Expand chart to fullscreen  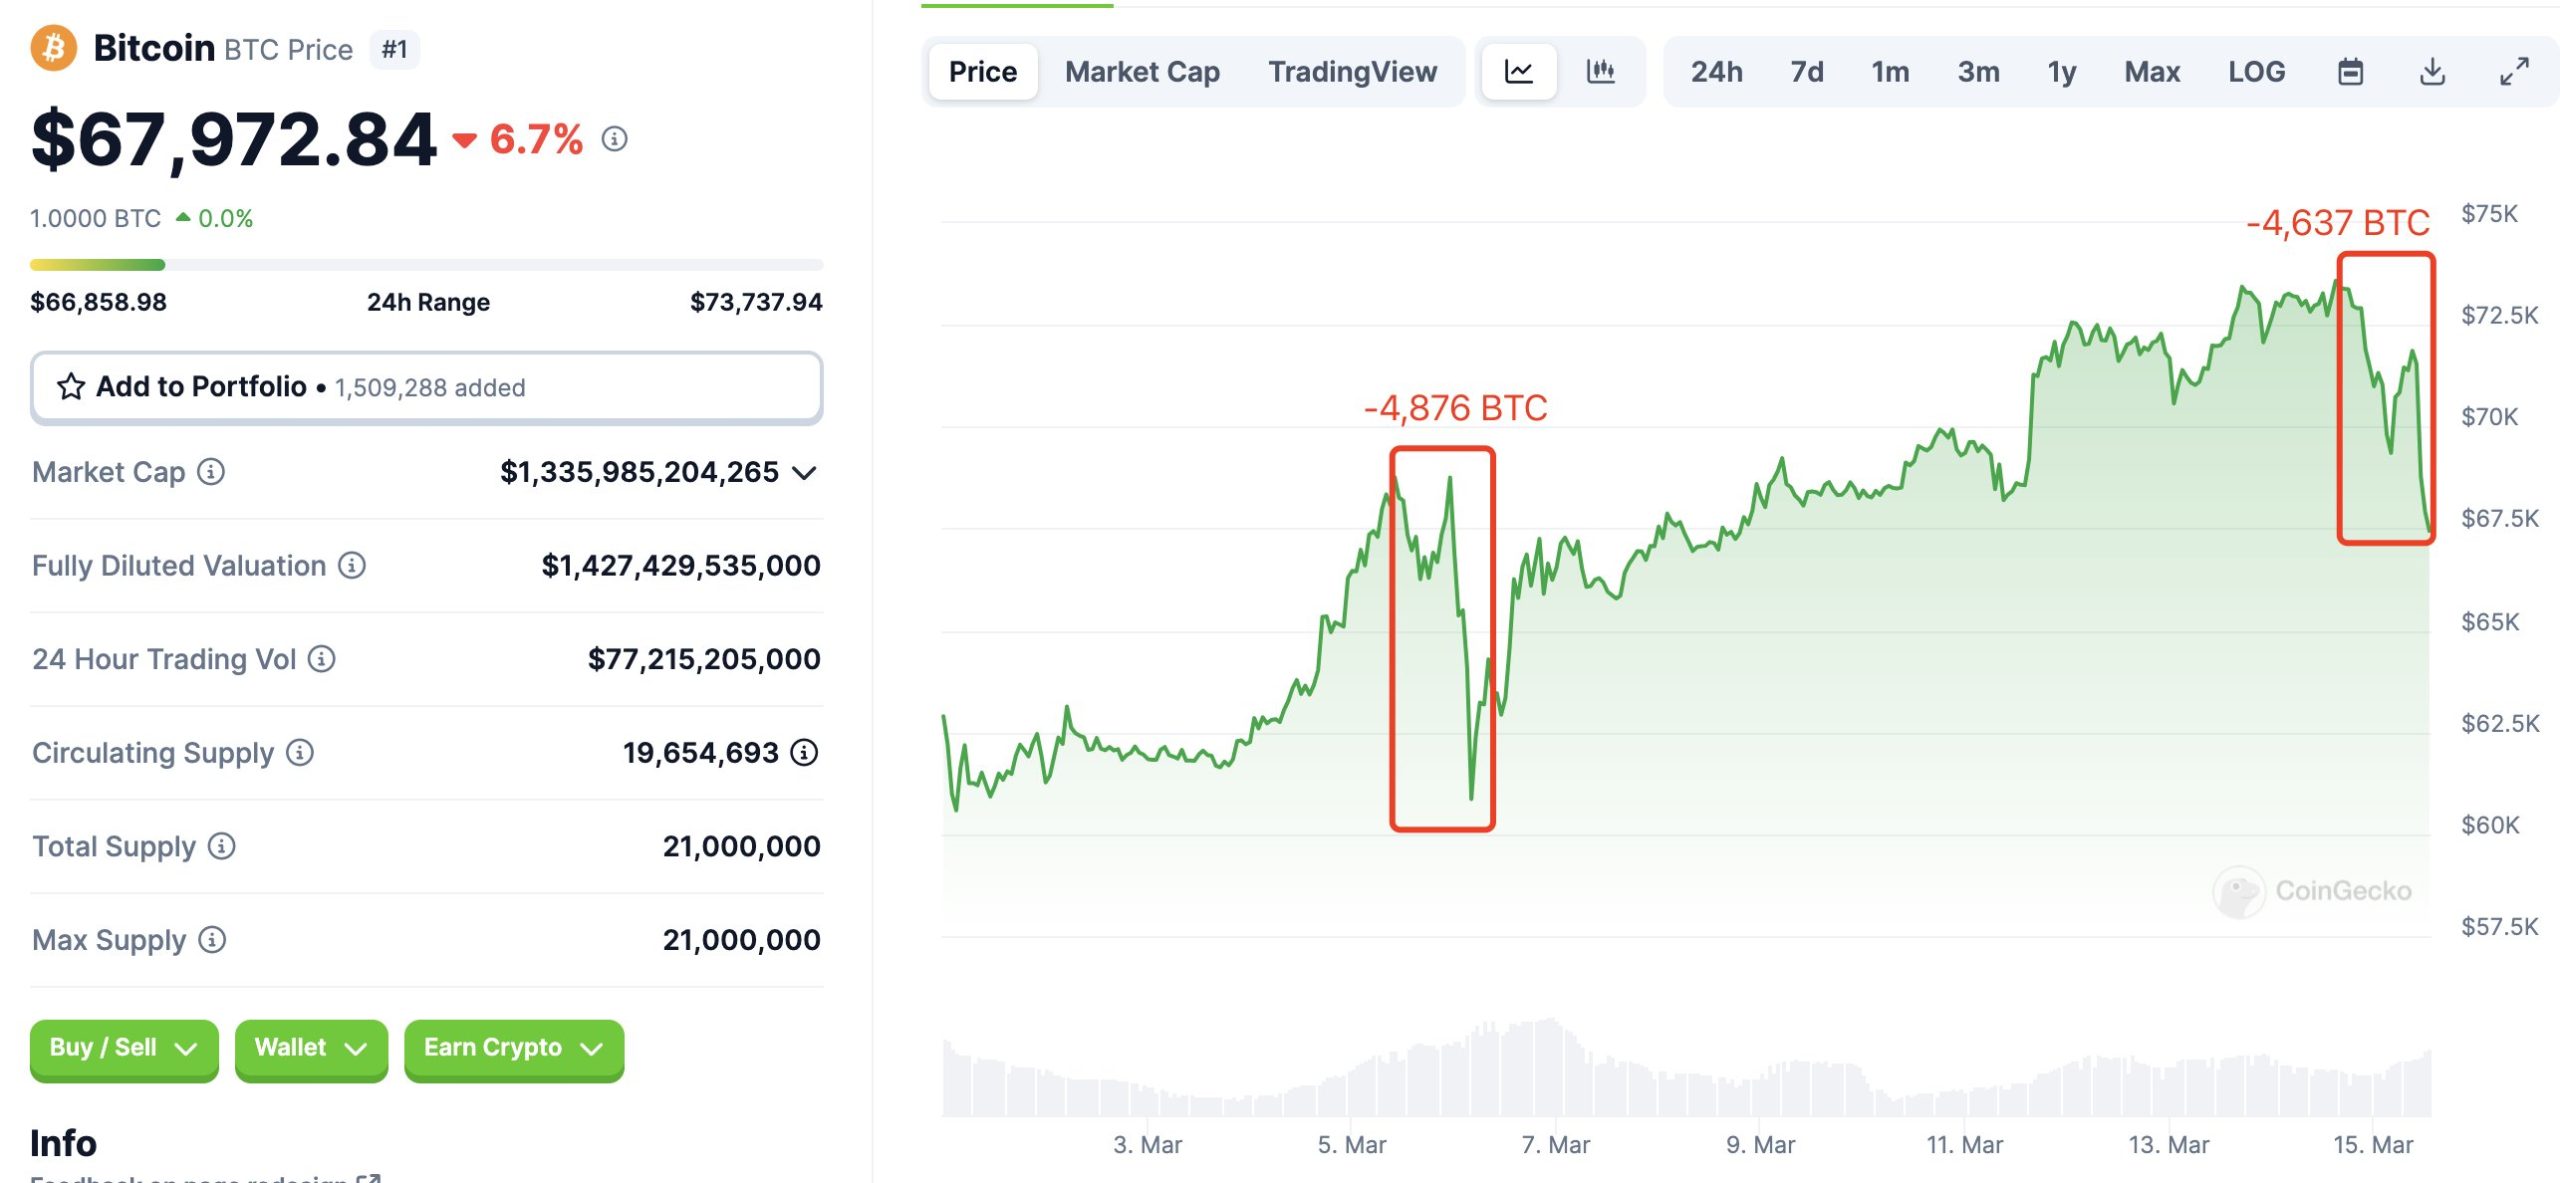2514,72
